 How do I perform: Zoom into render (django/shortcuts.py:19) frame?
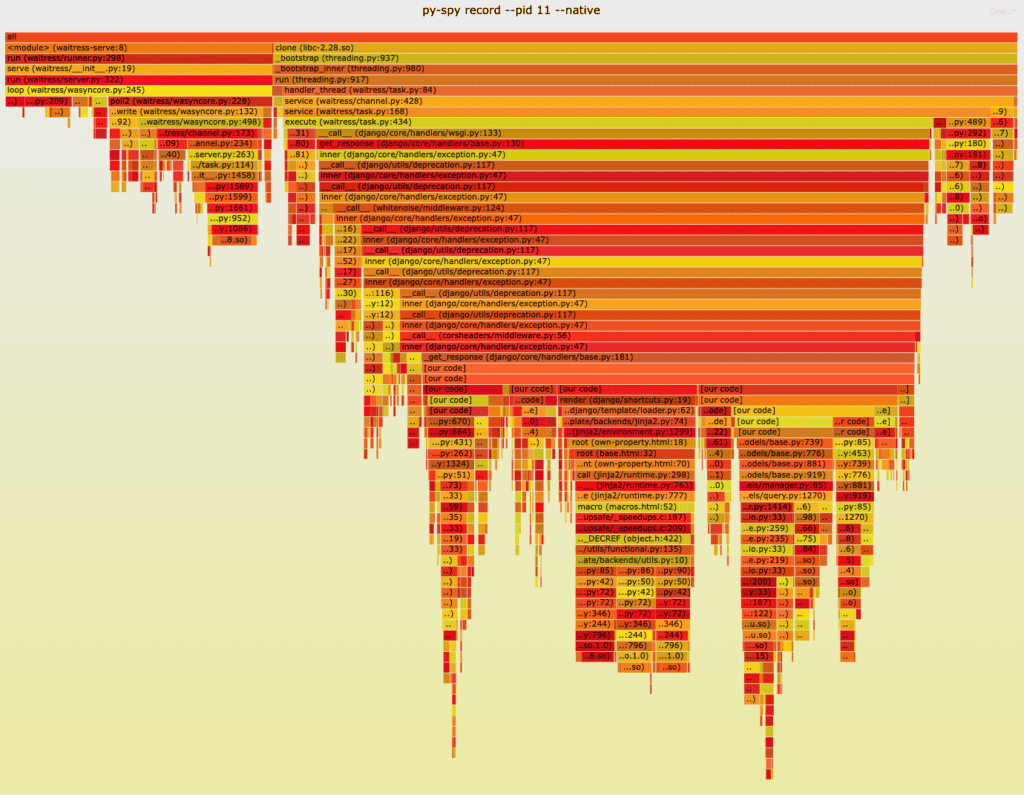pos(627,400)
